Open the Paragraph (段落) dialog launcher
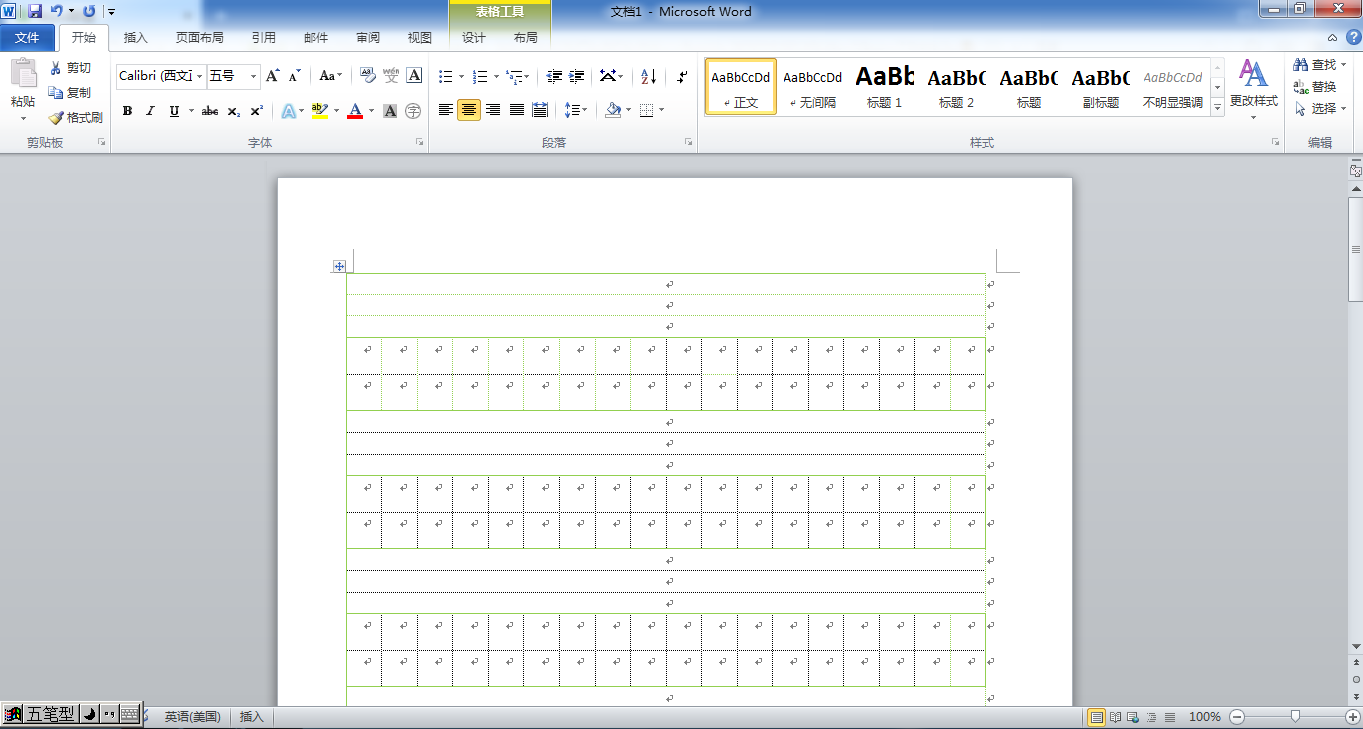The width and height of the screenshot is (1363, 729). [688, 143]
